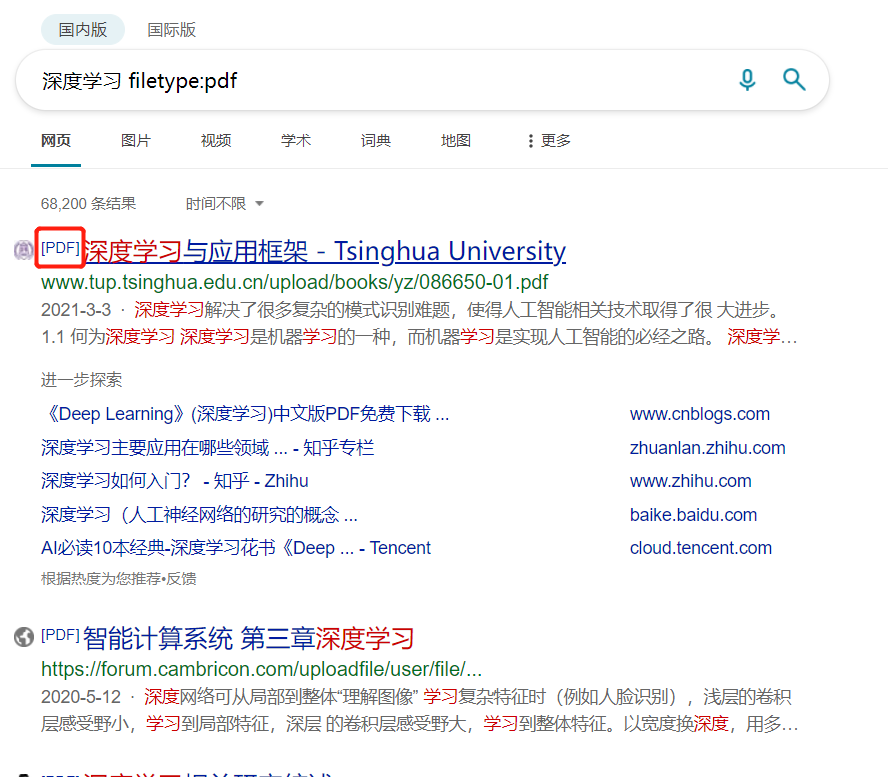Click the Tsinghua site favicon beside first result
This screenshot has width=888, height=777.
tap(23, 250)
